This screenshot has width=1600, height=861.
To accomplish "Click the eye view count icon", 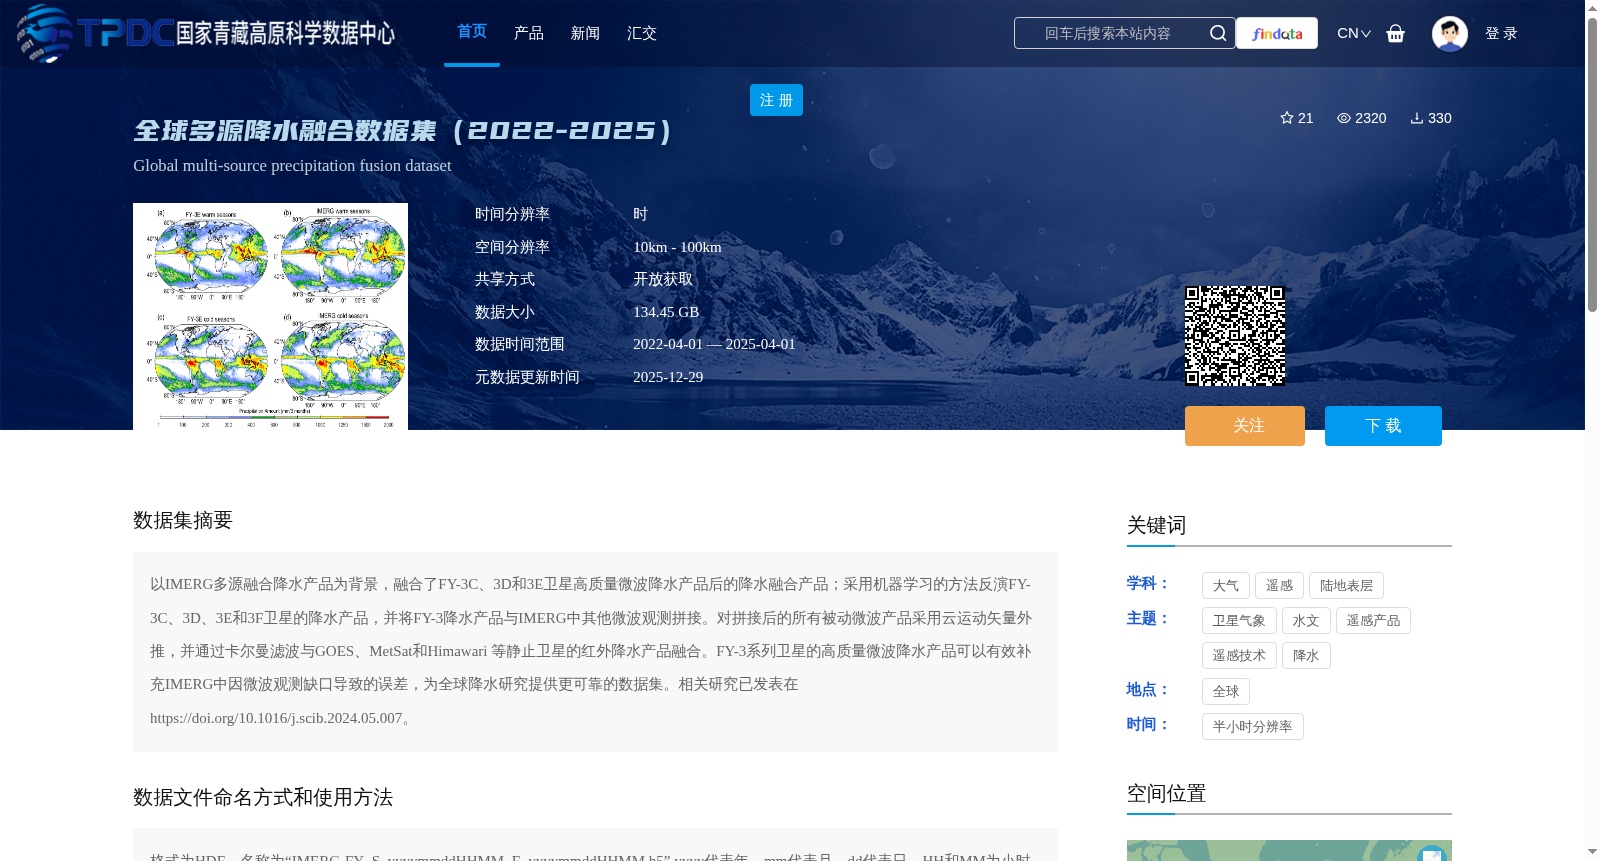I will pos(1344,118).
